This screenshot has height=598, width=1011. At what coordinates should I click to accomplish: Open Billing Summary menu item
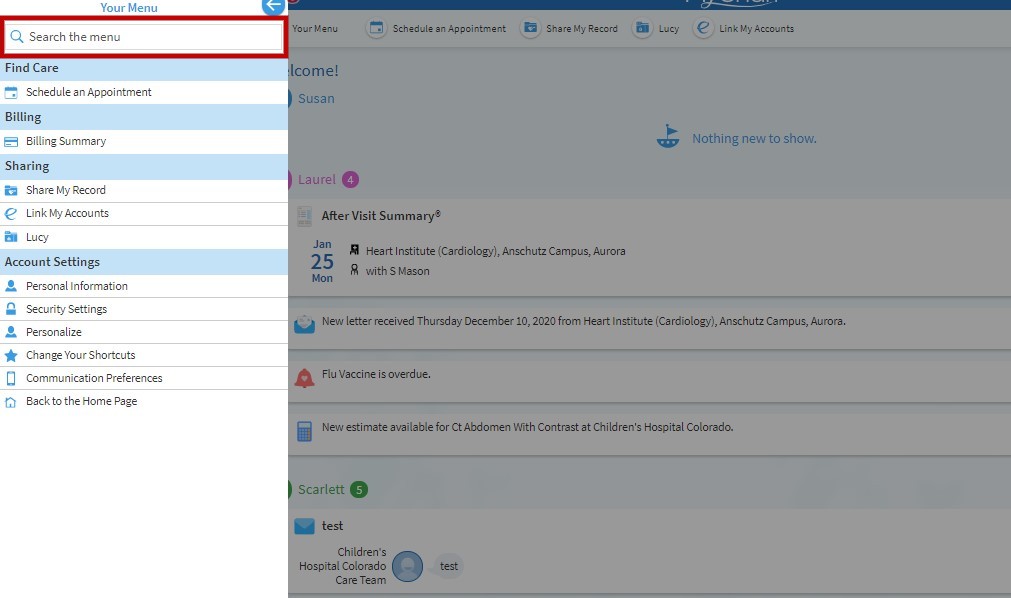coord(66,141)
